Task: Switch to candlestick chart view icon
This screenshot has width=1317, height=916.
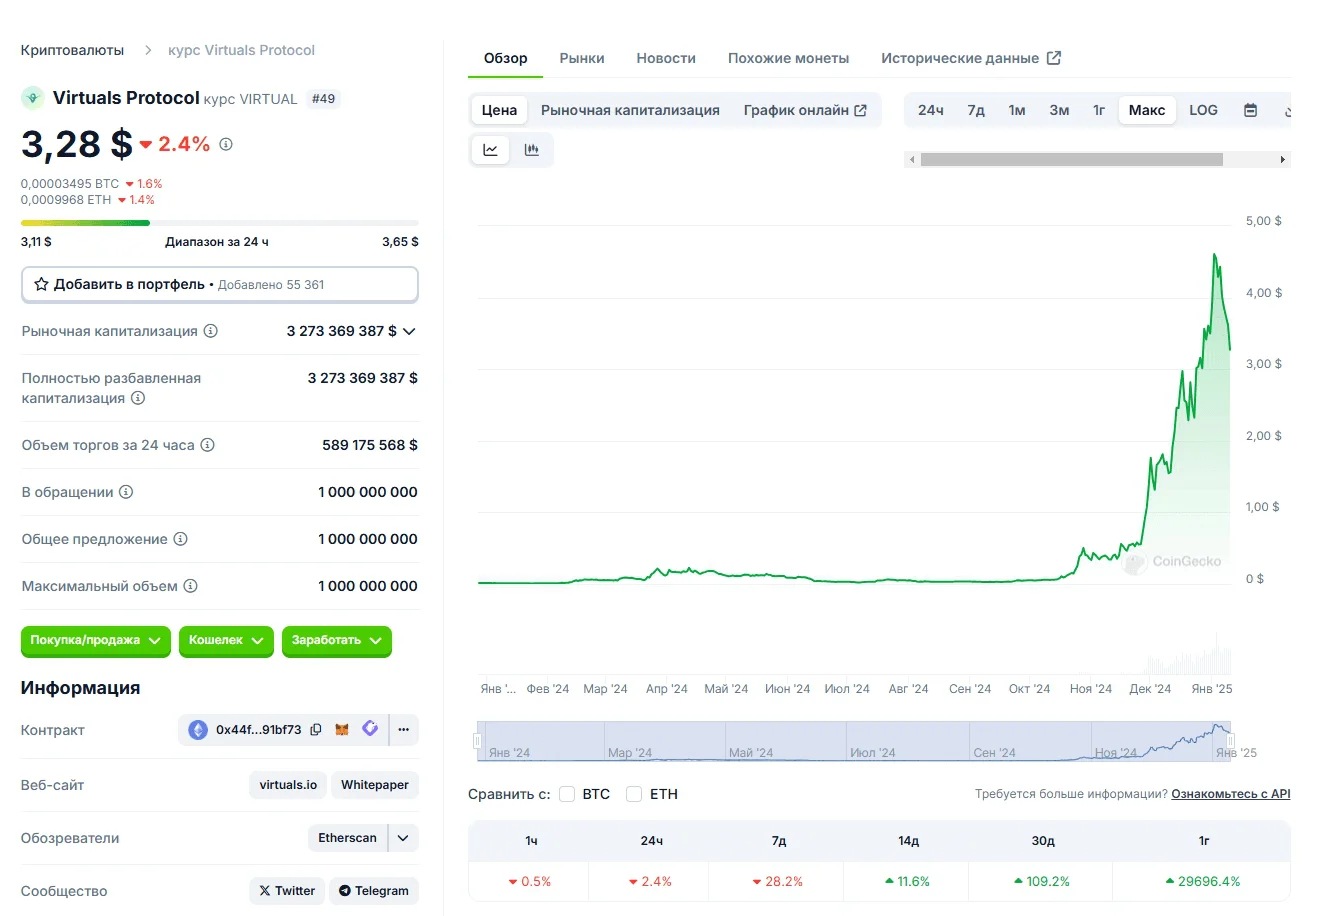Action: (x=532, y=150)
